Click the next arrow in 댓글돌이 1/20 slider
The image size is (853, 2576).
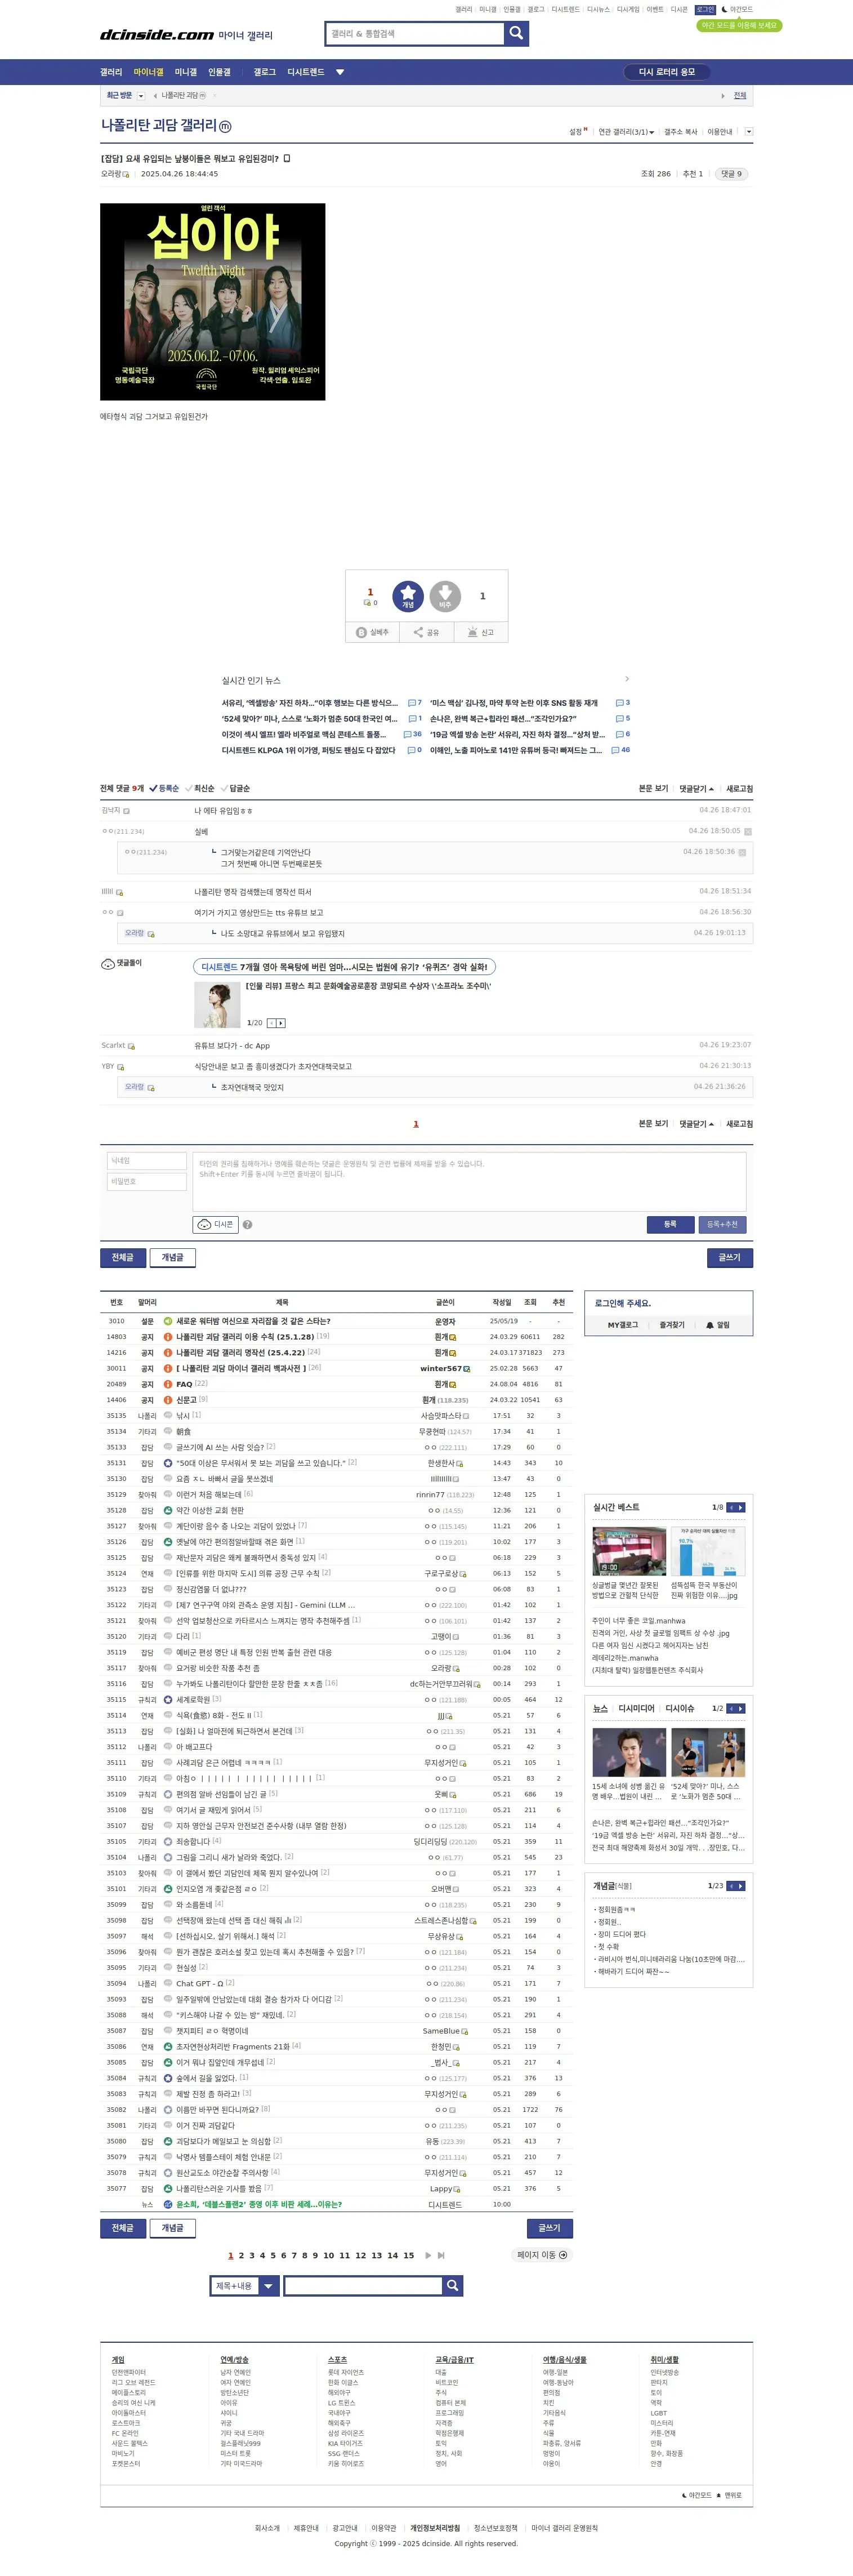point(281,1023)
